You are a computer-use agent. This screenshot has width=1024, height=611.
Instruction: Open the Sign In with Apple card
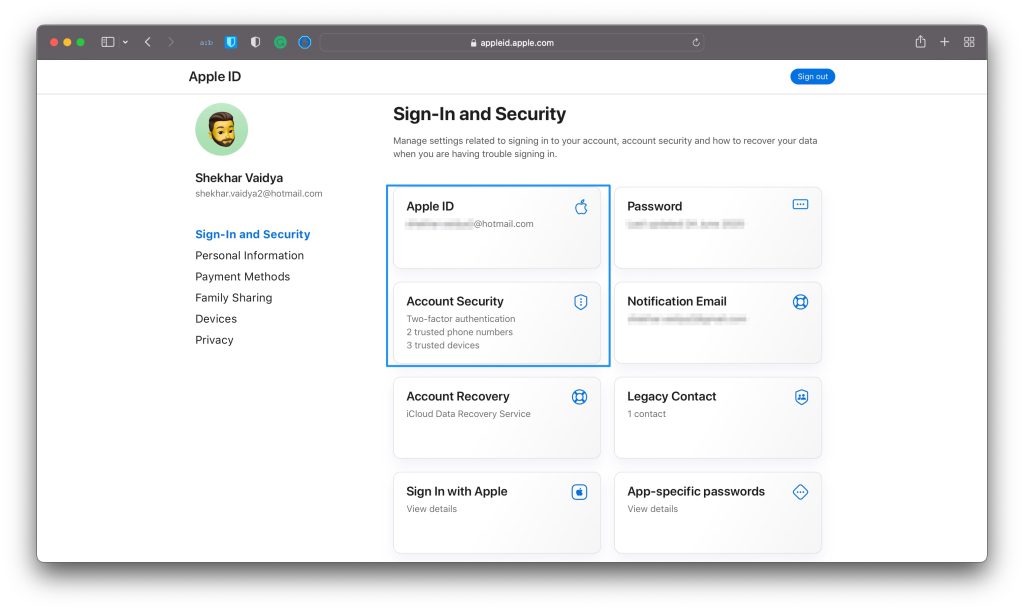(x=497, y=513)
